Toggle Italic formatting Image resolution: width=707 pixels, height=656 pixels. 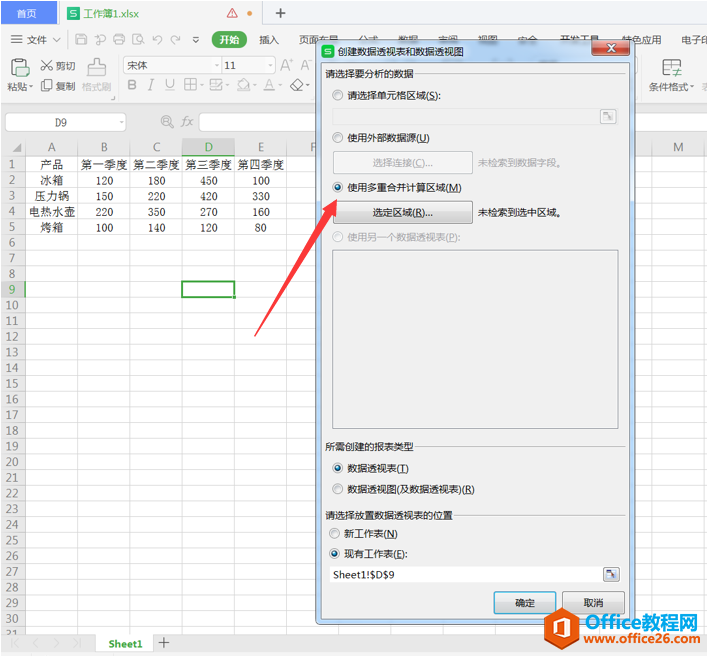click(151, 85)
